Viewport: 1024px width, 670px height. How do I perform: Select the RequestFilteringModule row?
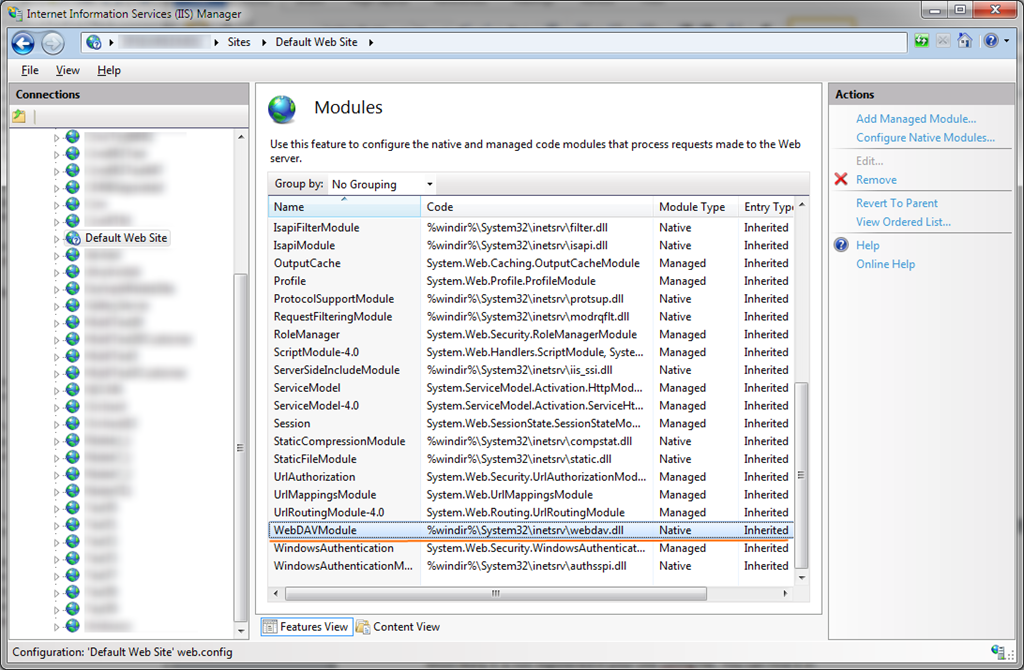point(532,317)
